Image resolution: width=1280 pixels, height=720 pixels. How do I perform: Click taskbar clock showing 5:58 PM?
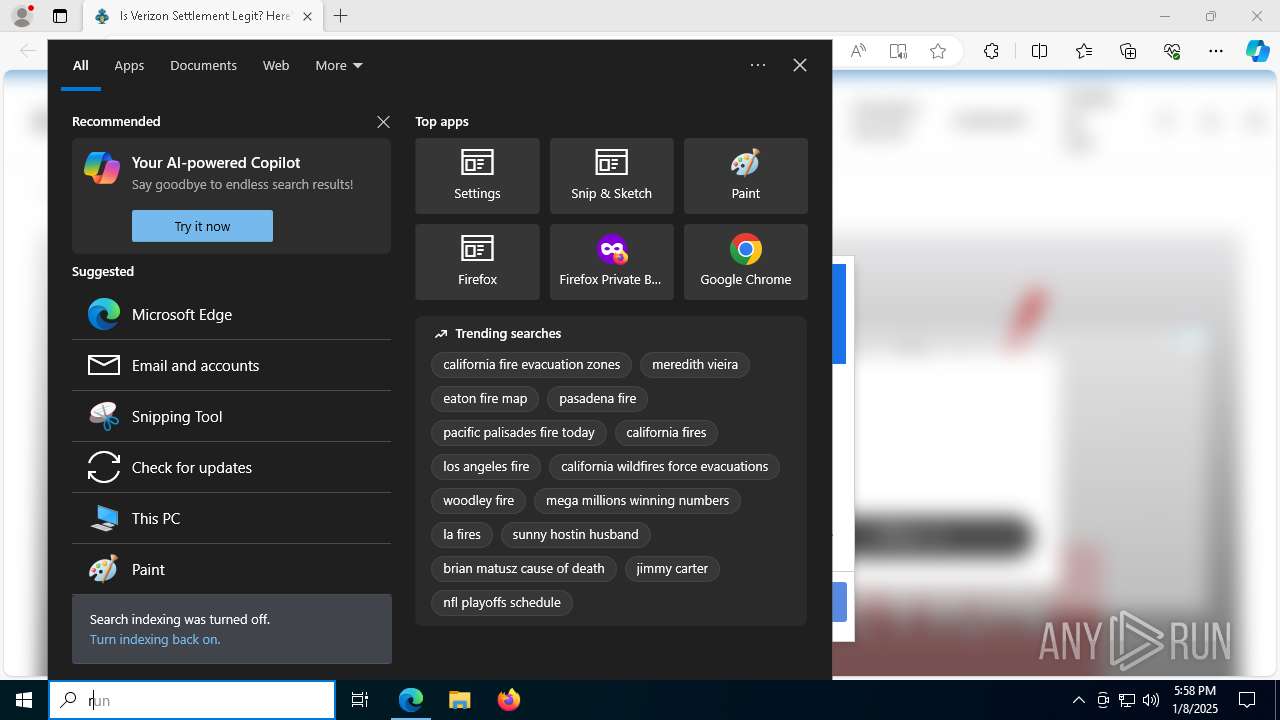(x=1195, y=700)
